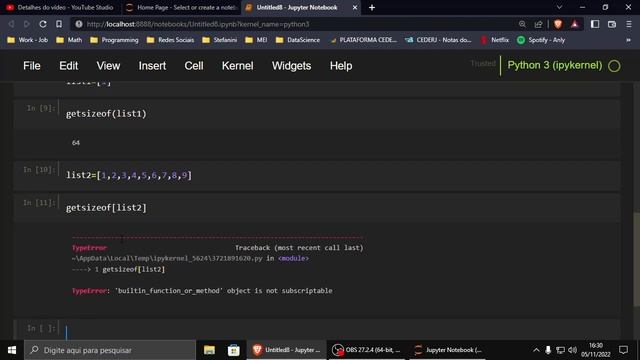Viewport: 640px width, 360px height.
Task: Open site info icon in address bar
Action: (79, 24)
